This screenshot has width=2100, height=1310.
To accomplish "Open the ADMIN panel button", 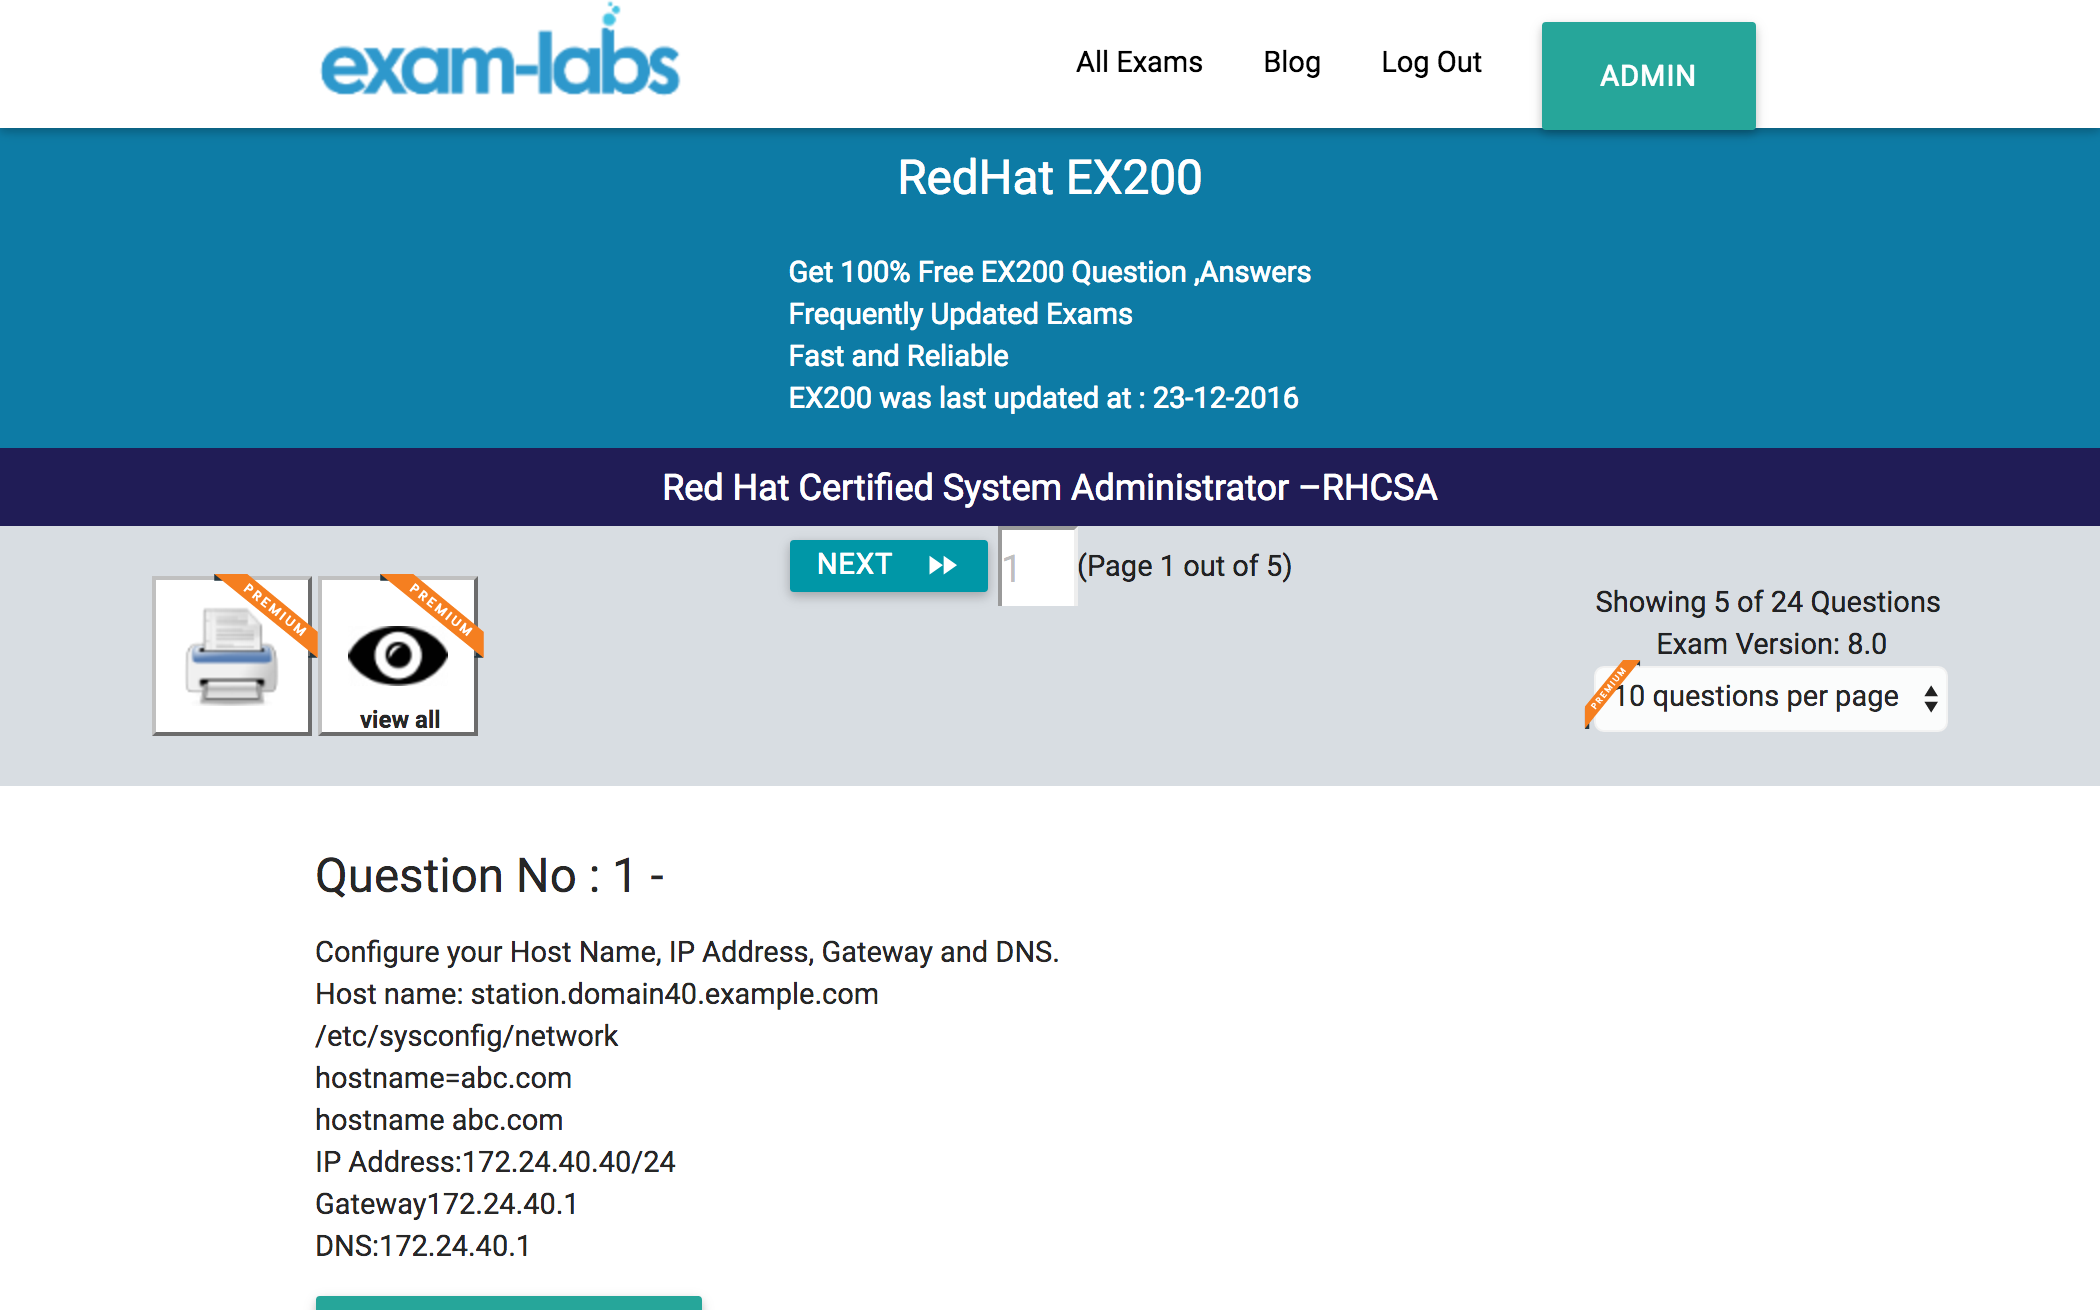I will (1648, 76).
